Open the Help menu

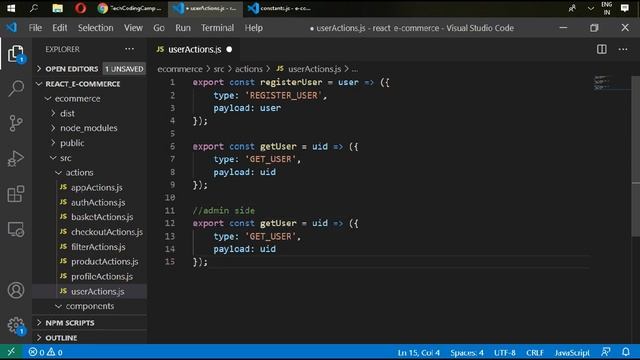point(253,28)
